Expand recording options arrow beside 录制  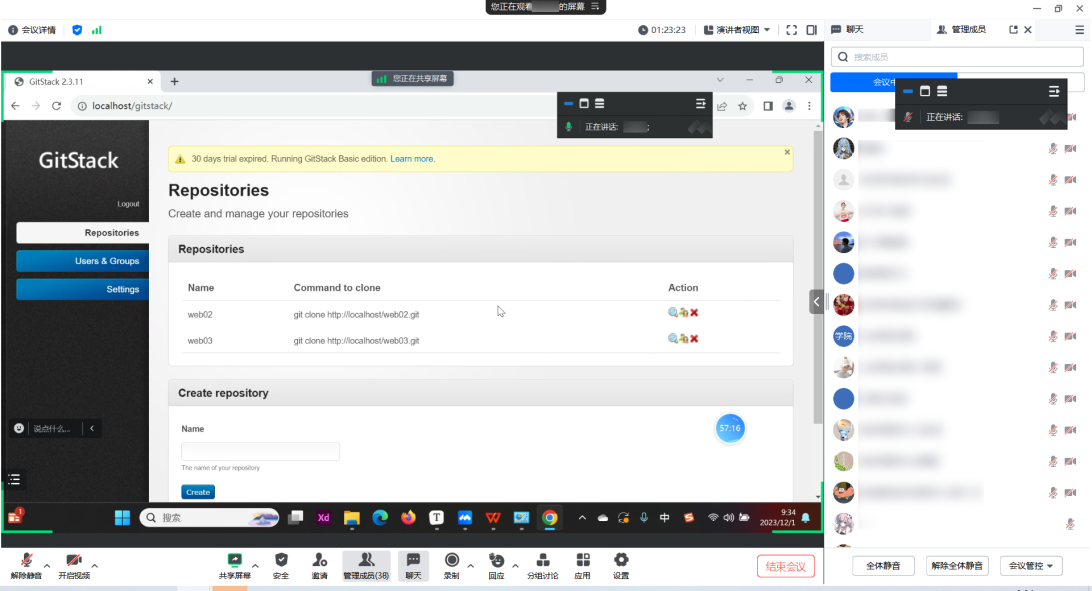tap(471, 566)
